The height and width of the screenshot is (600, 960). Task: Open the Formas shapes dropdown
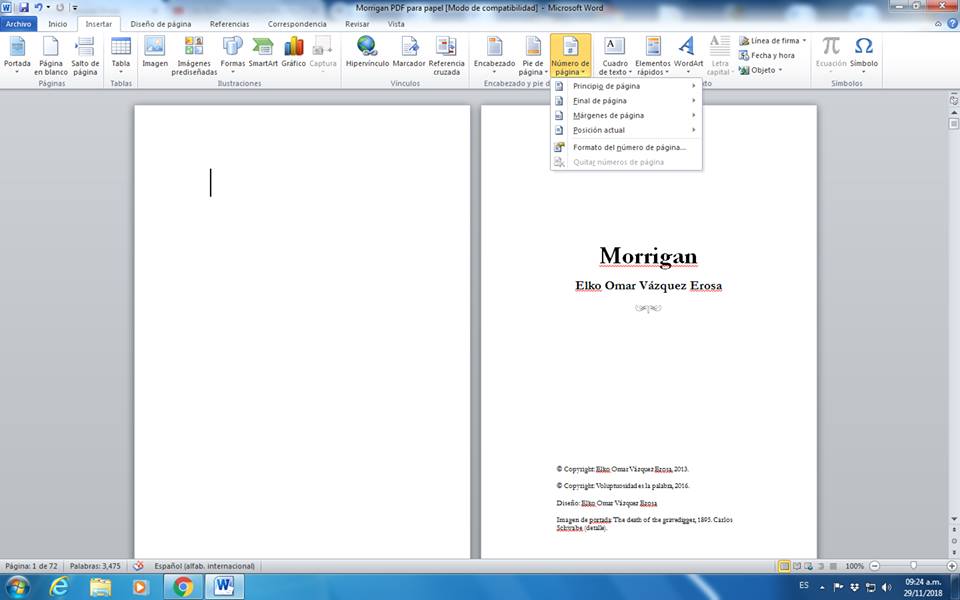[232, 55]
